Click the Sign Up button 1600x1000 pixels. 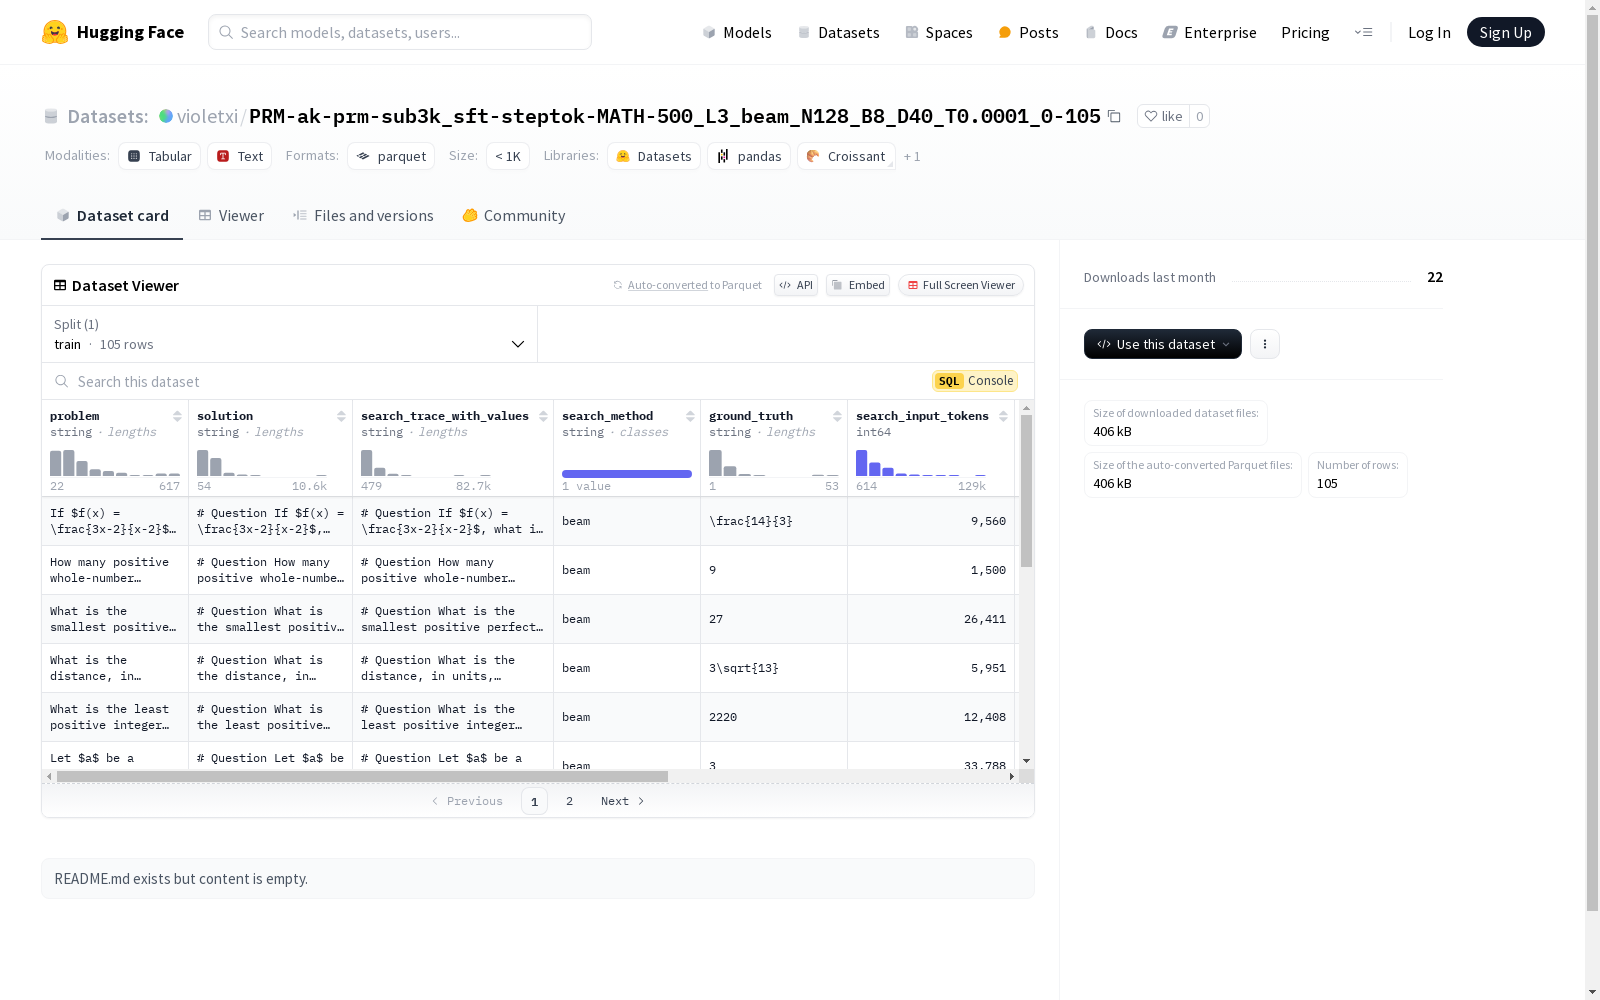[x=1505, y=32]
